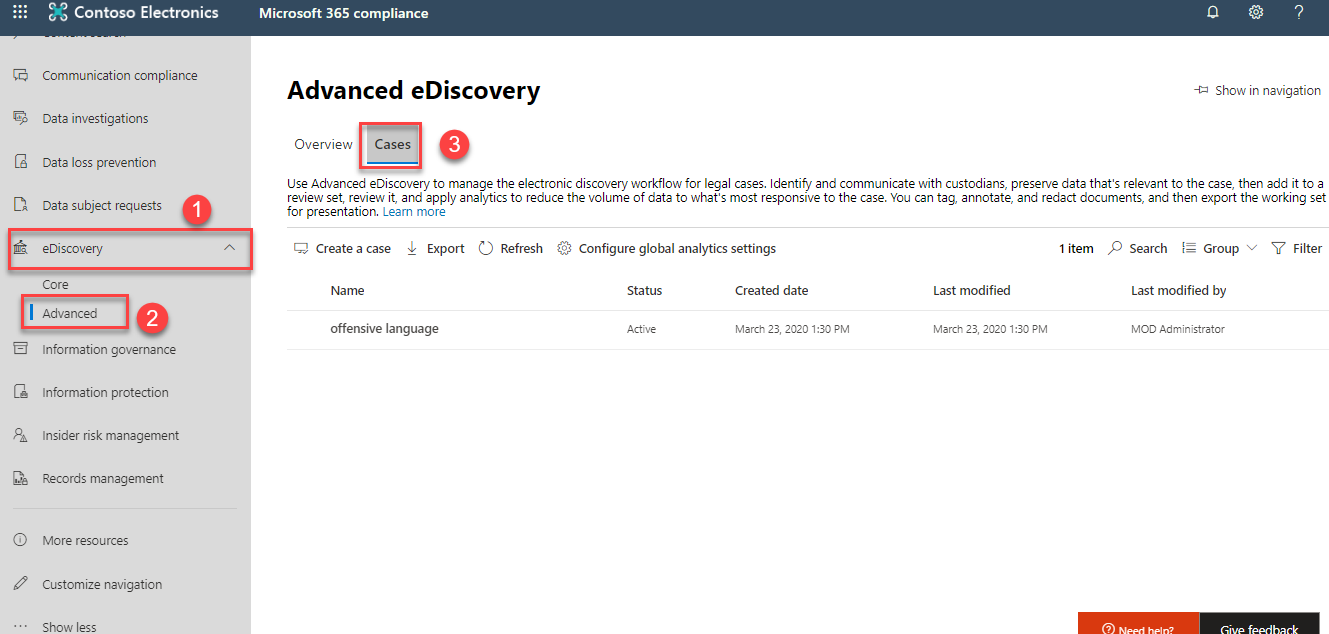Collapse navigation with Show less
The image size is (1329, 634).
(69, 627)
